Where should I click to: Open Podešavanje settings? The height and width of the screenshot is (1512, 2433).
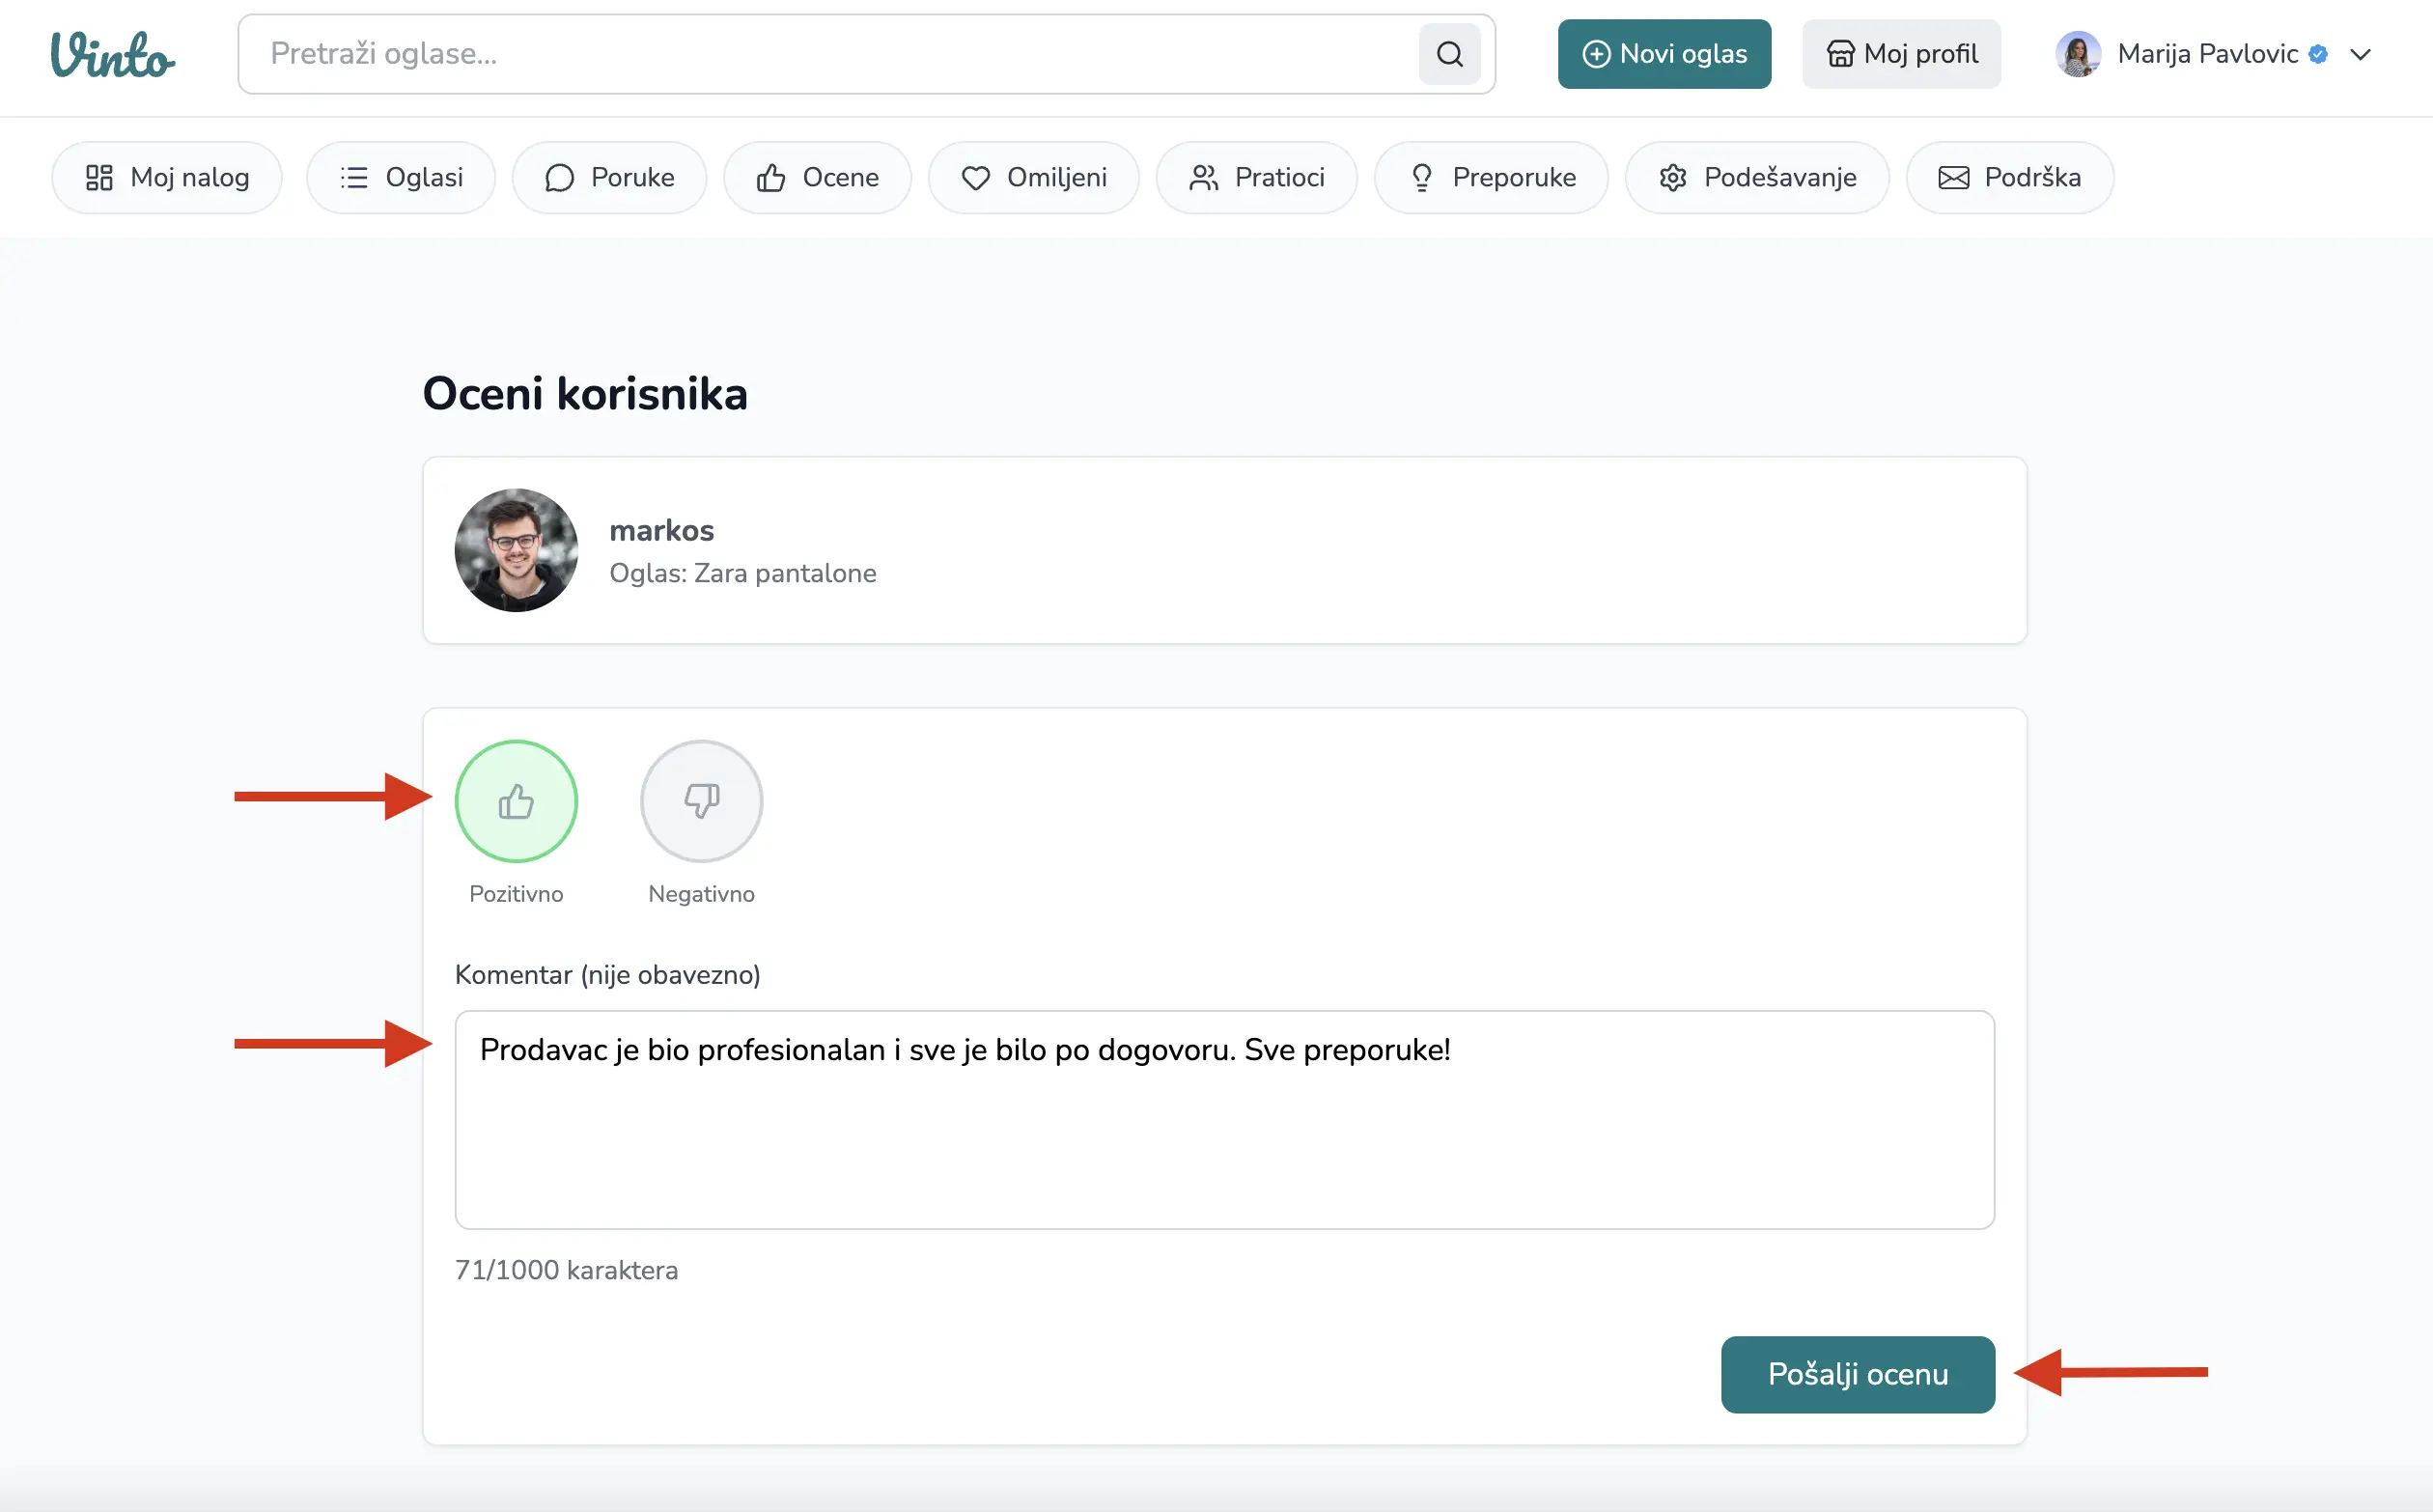point(1757,177)
